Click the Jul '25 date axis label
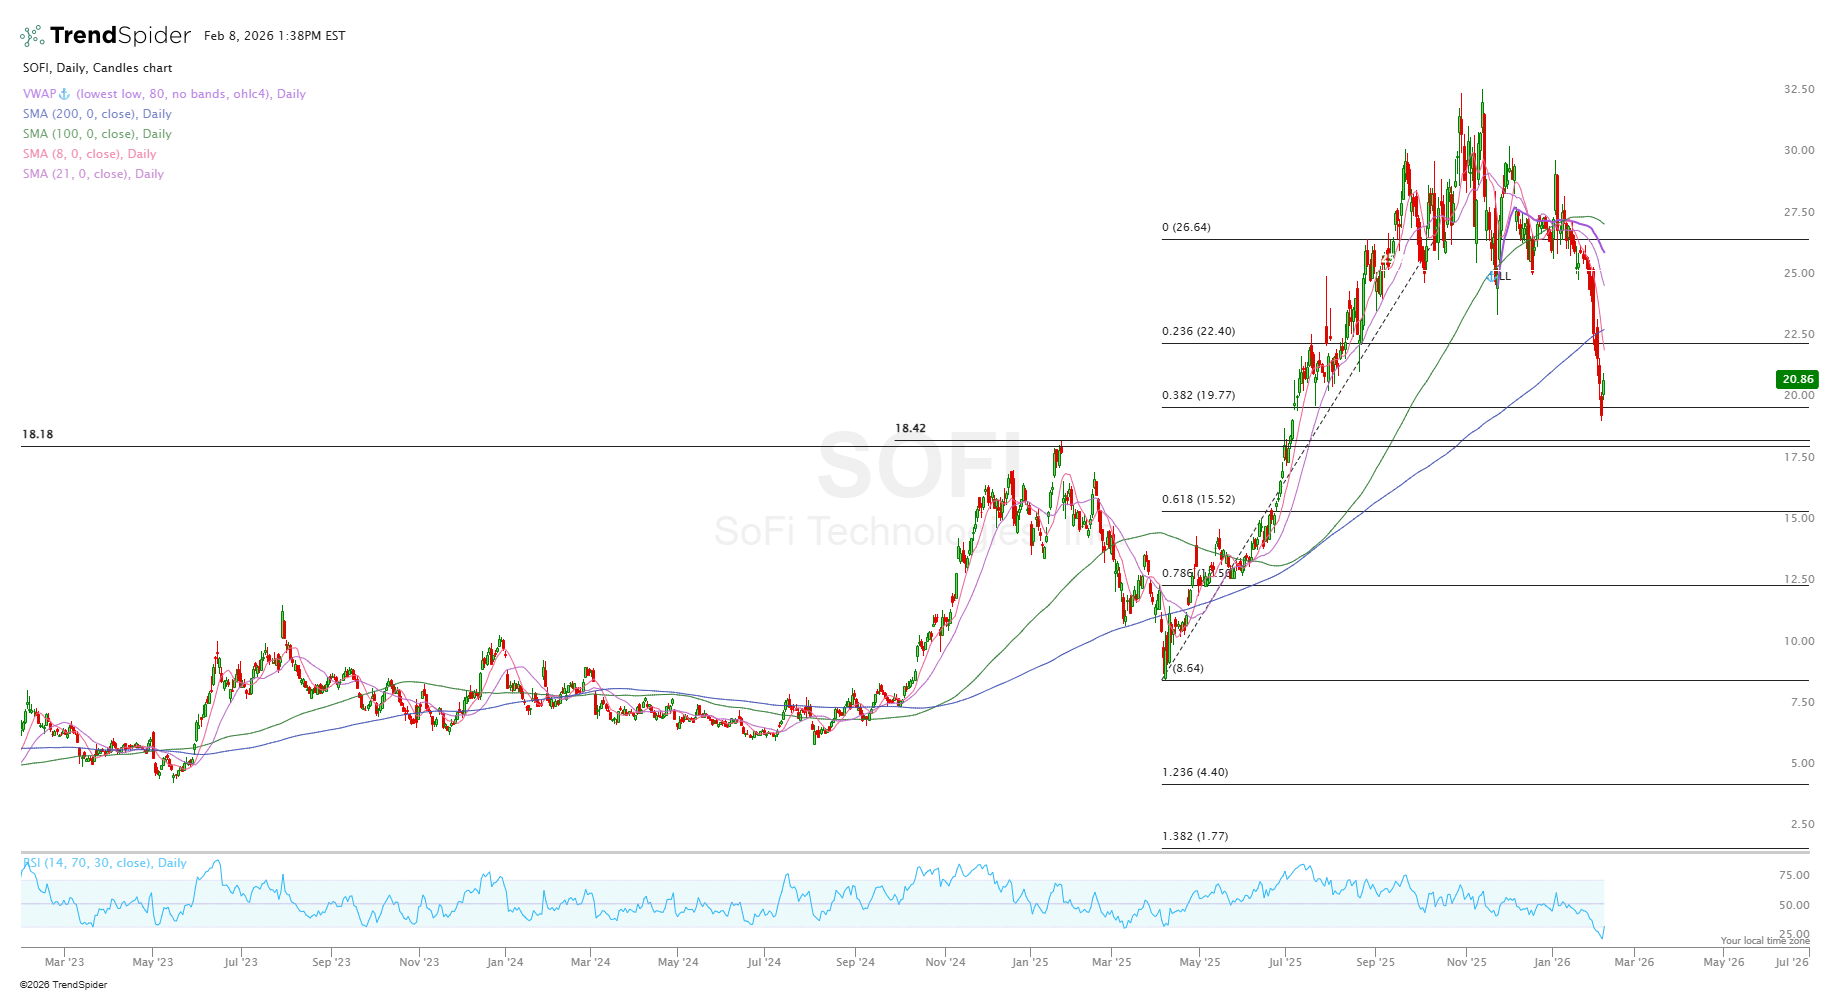Viewport: 1840px width, 994px height. click(x=1285, y=963)
